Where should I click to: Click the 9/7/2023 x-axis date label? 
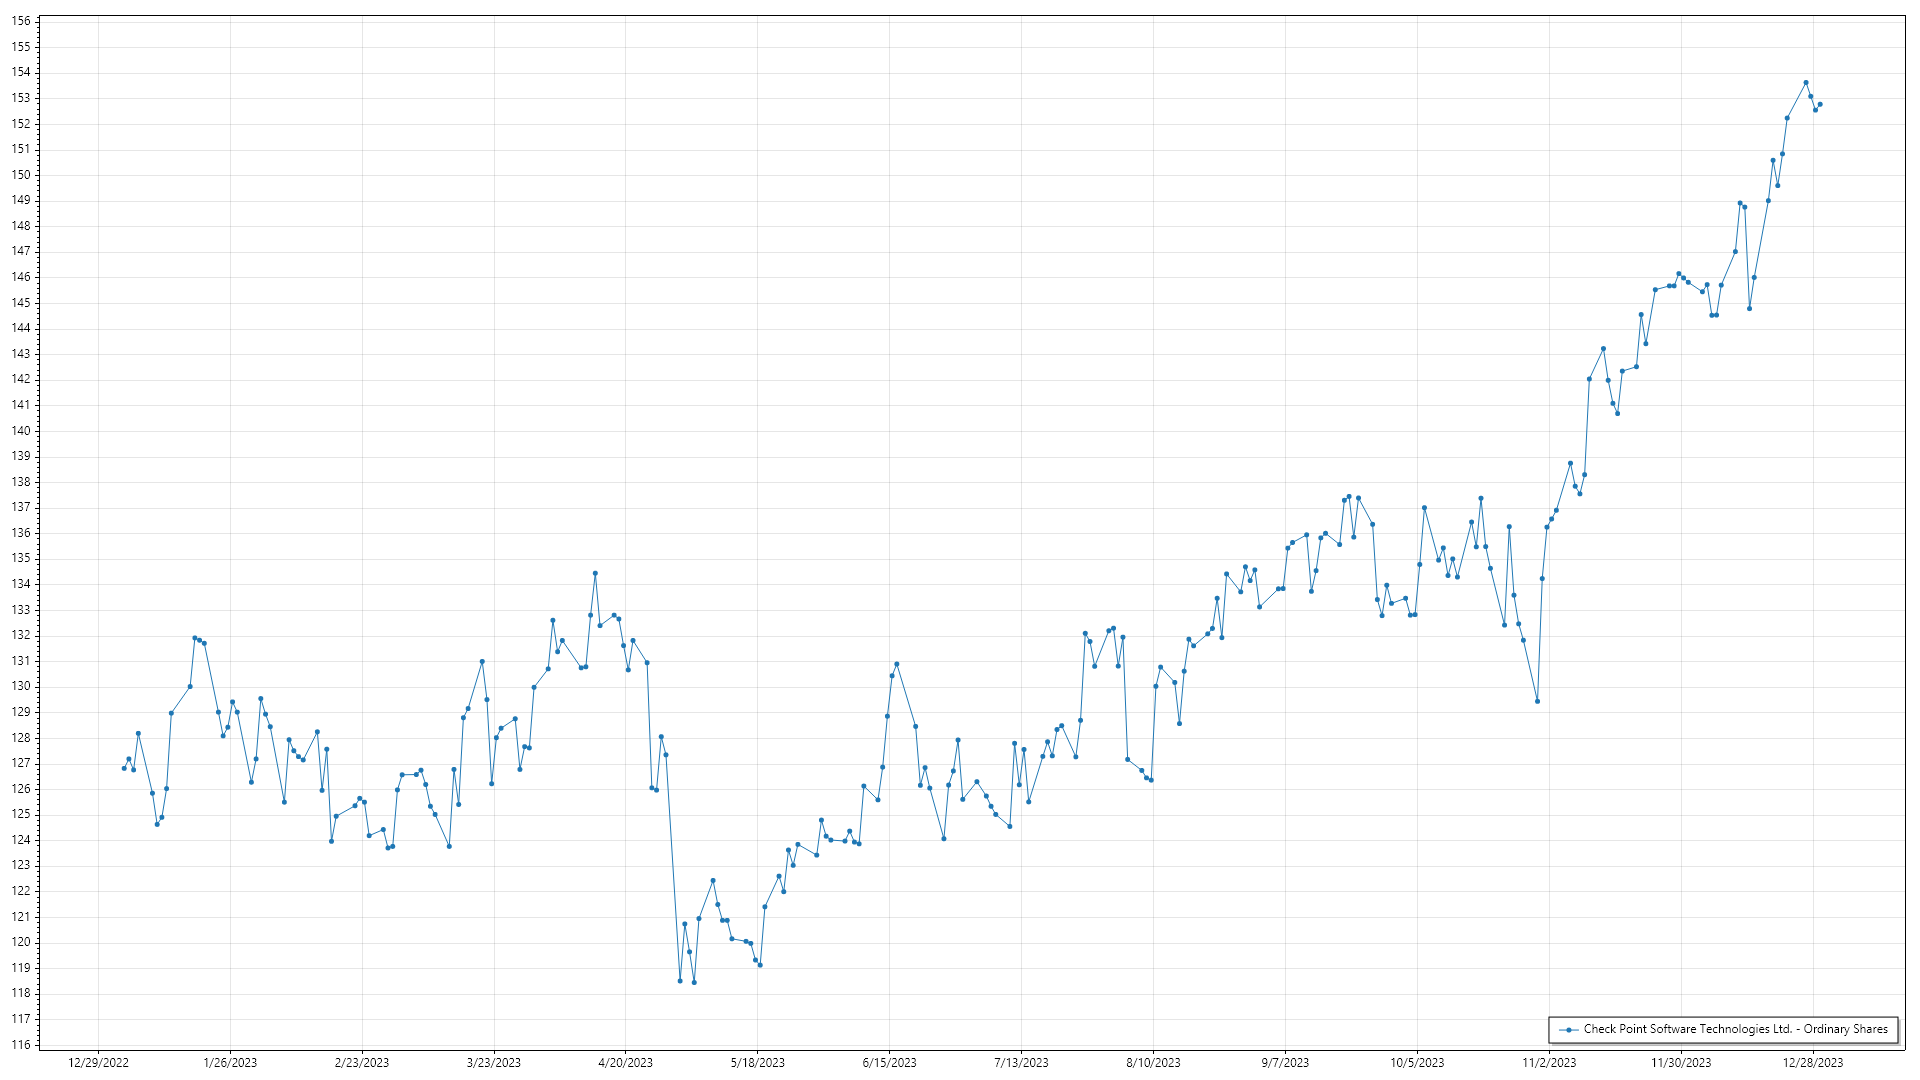(1285, 1062)
